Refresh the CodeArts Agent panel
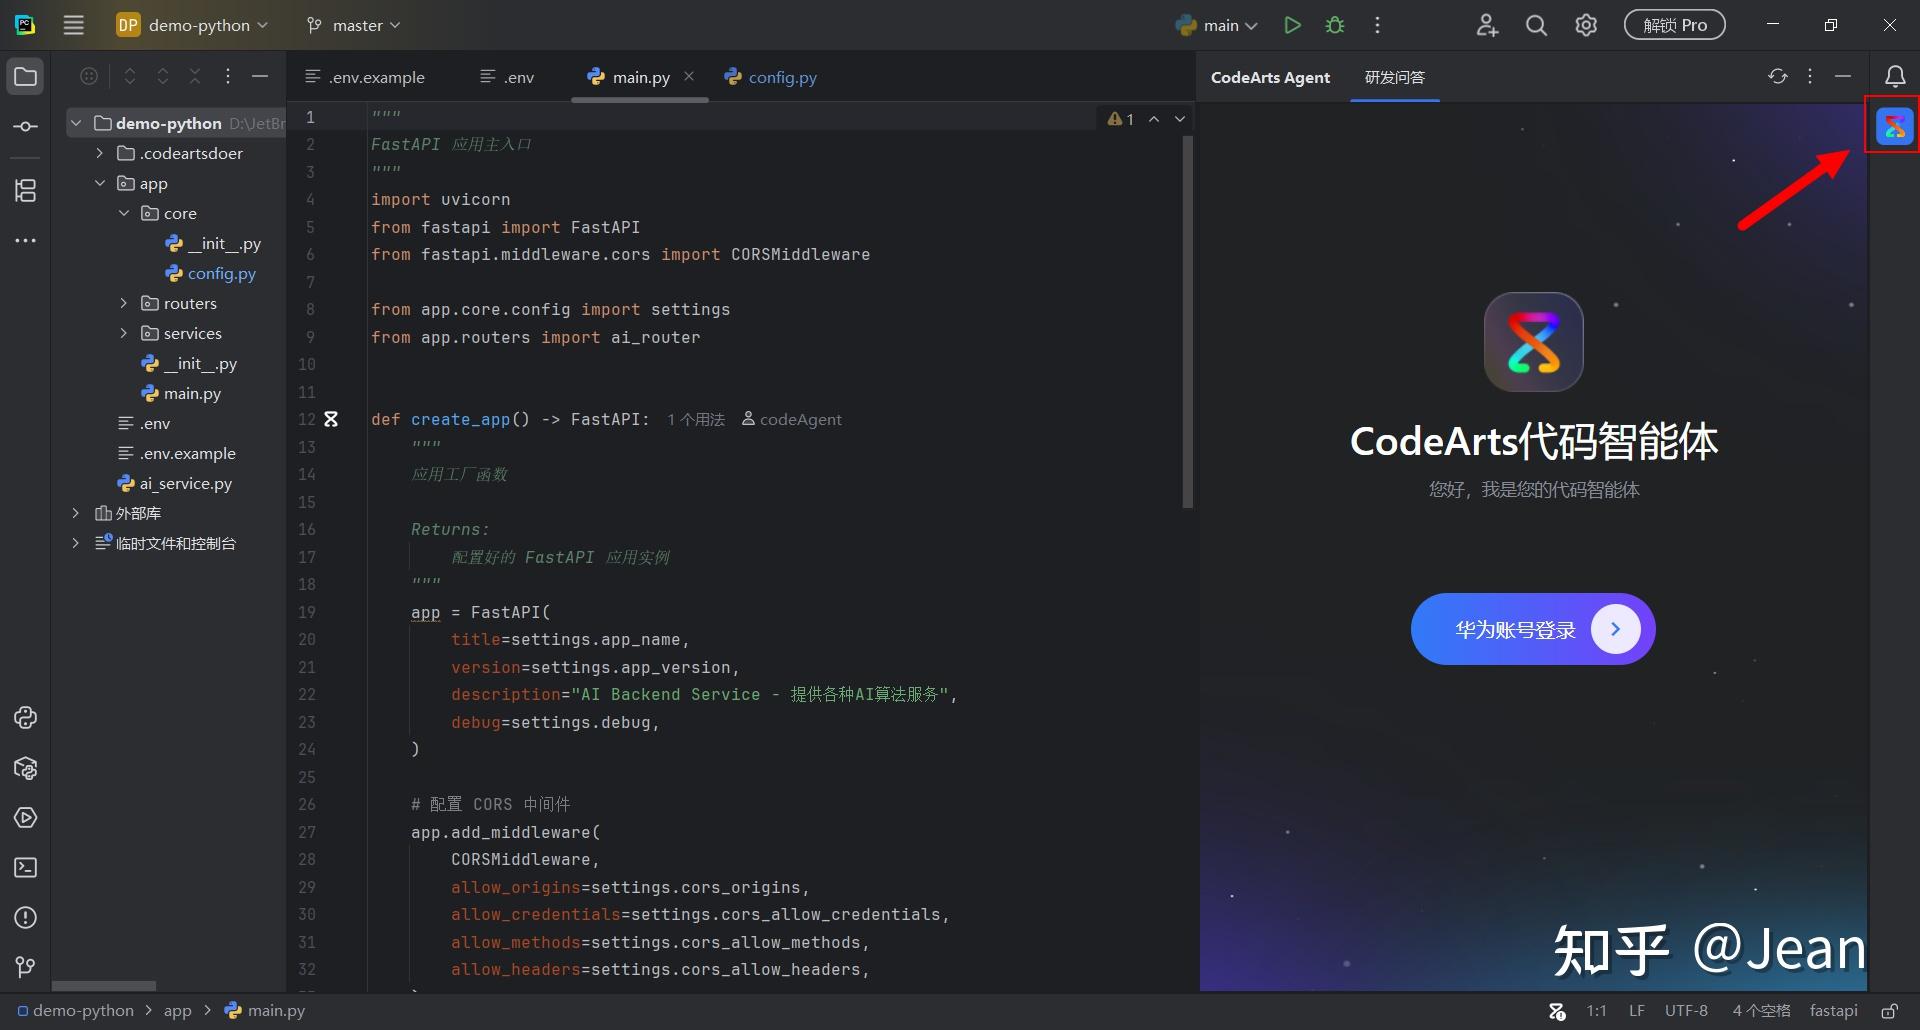1920x1030 pixels. click(x=1777, y=77)
